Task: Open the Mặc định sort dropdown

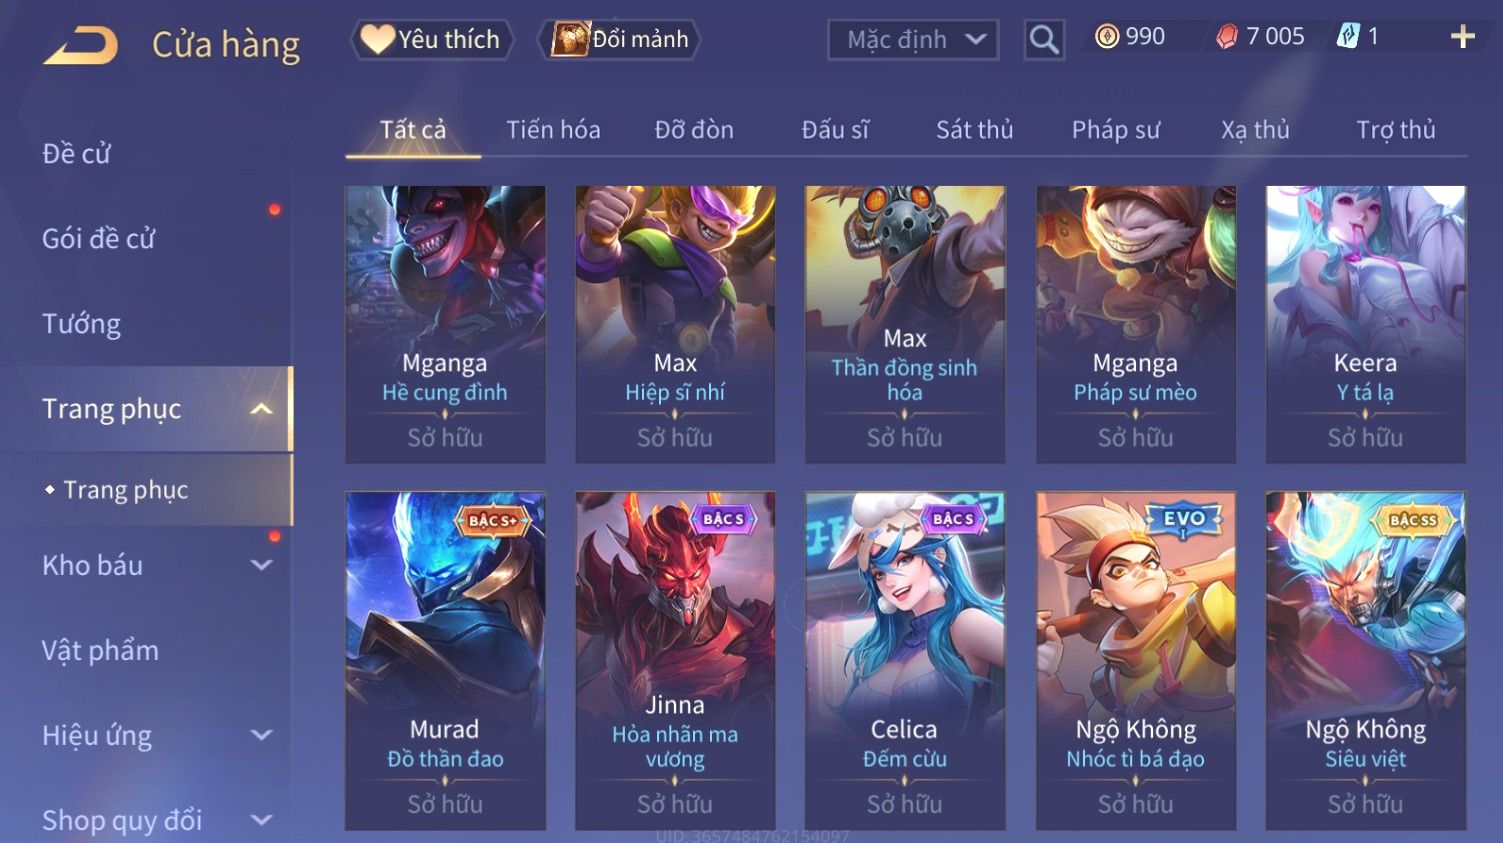Action: (913, 40)
